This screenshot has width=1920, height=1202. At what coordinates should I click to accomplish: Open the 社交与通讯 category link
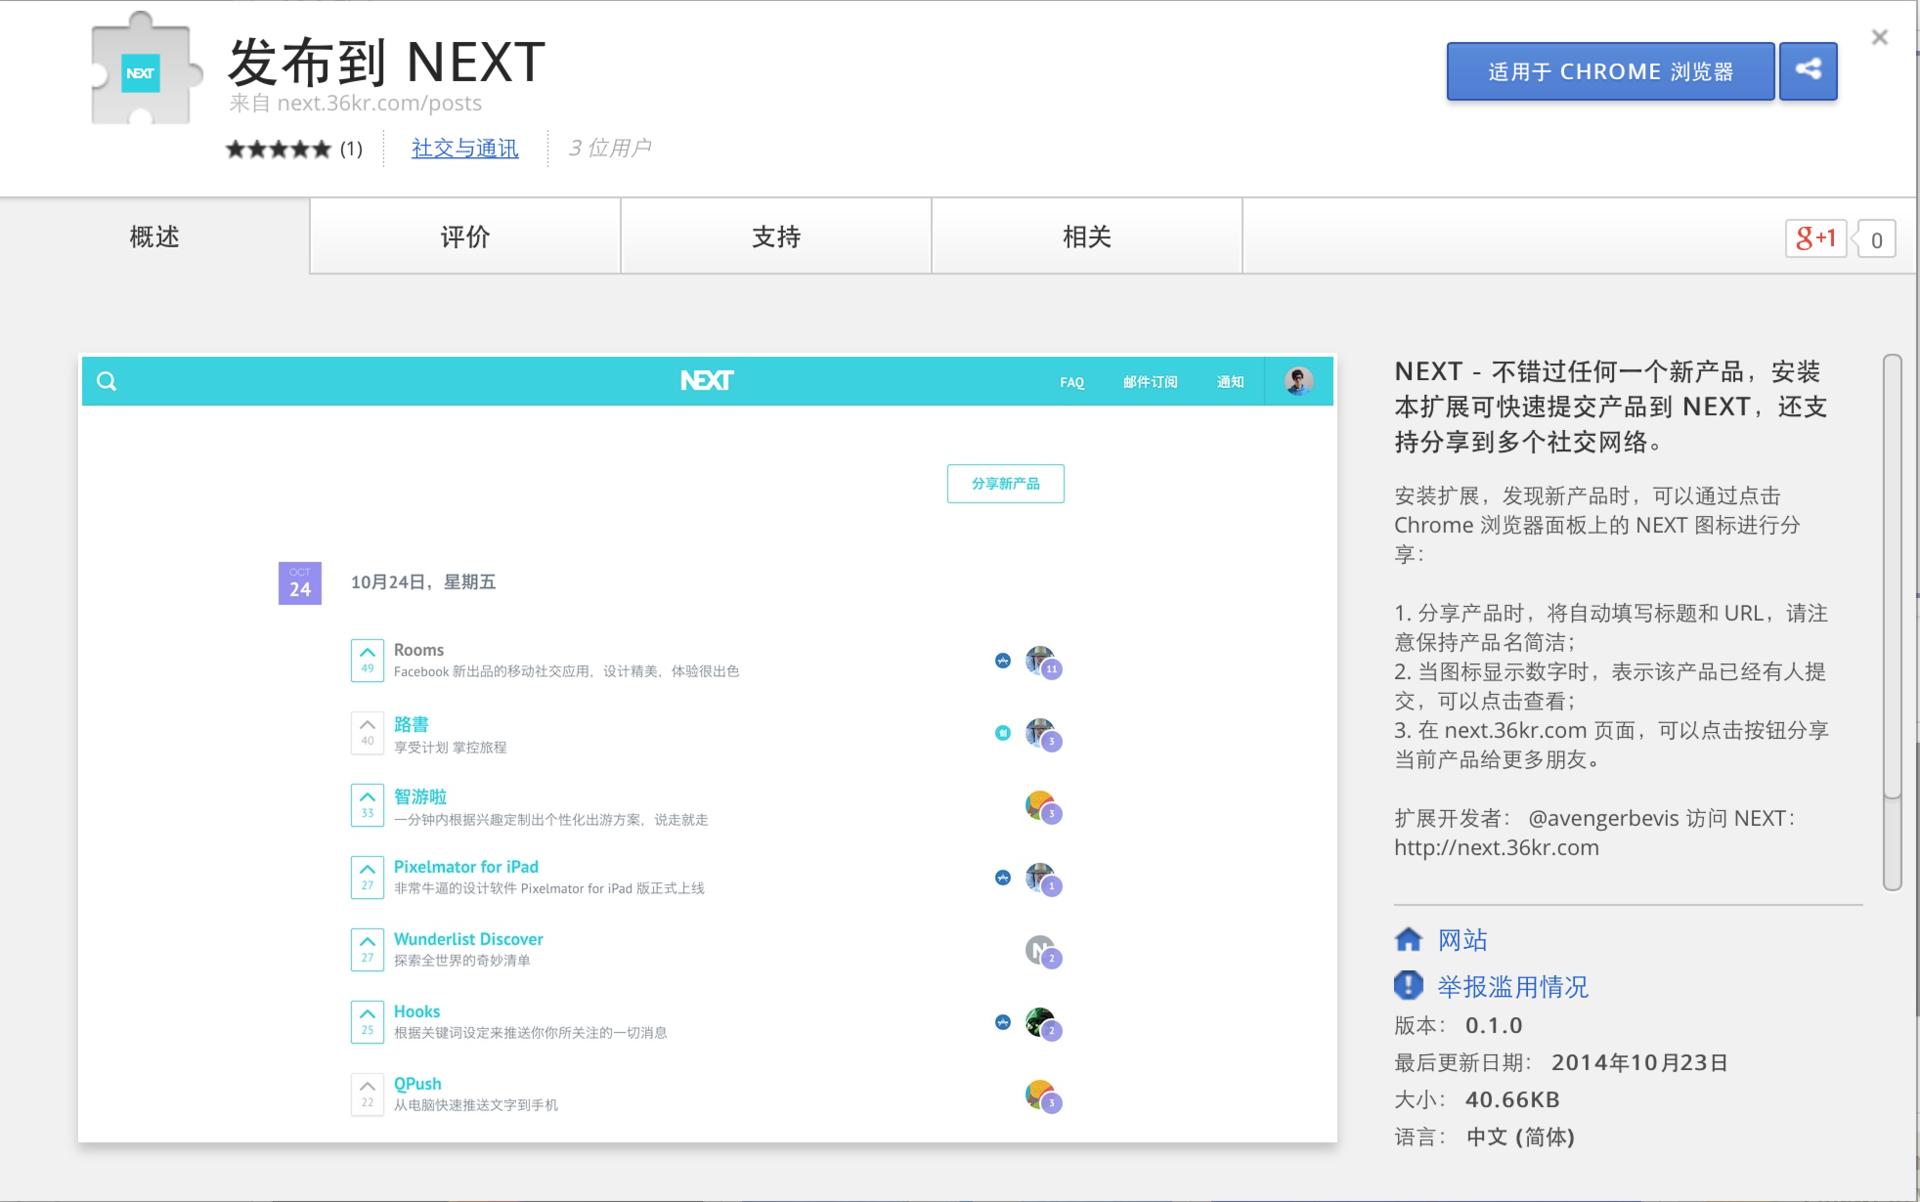465,149
